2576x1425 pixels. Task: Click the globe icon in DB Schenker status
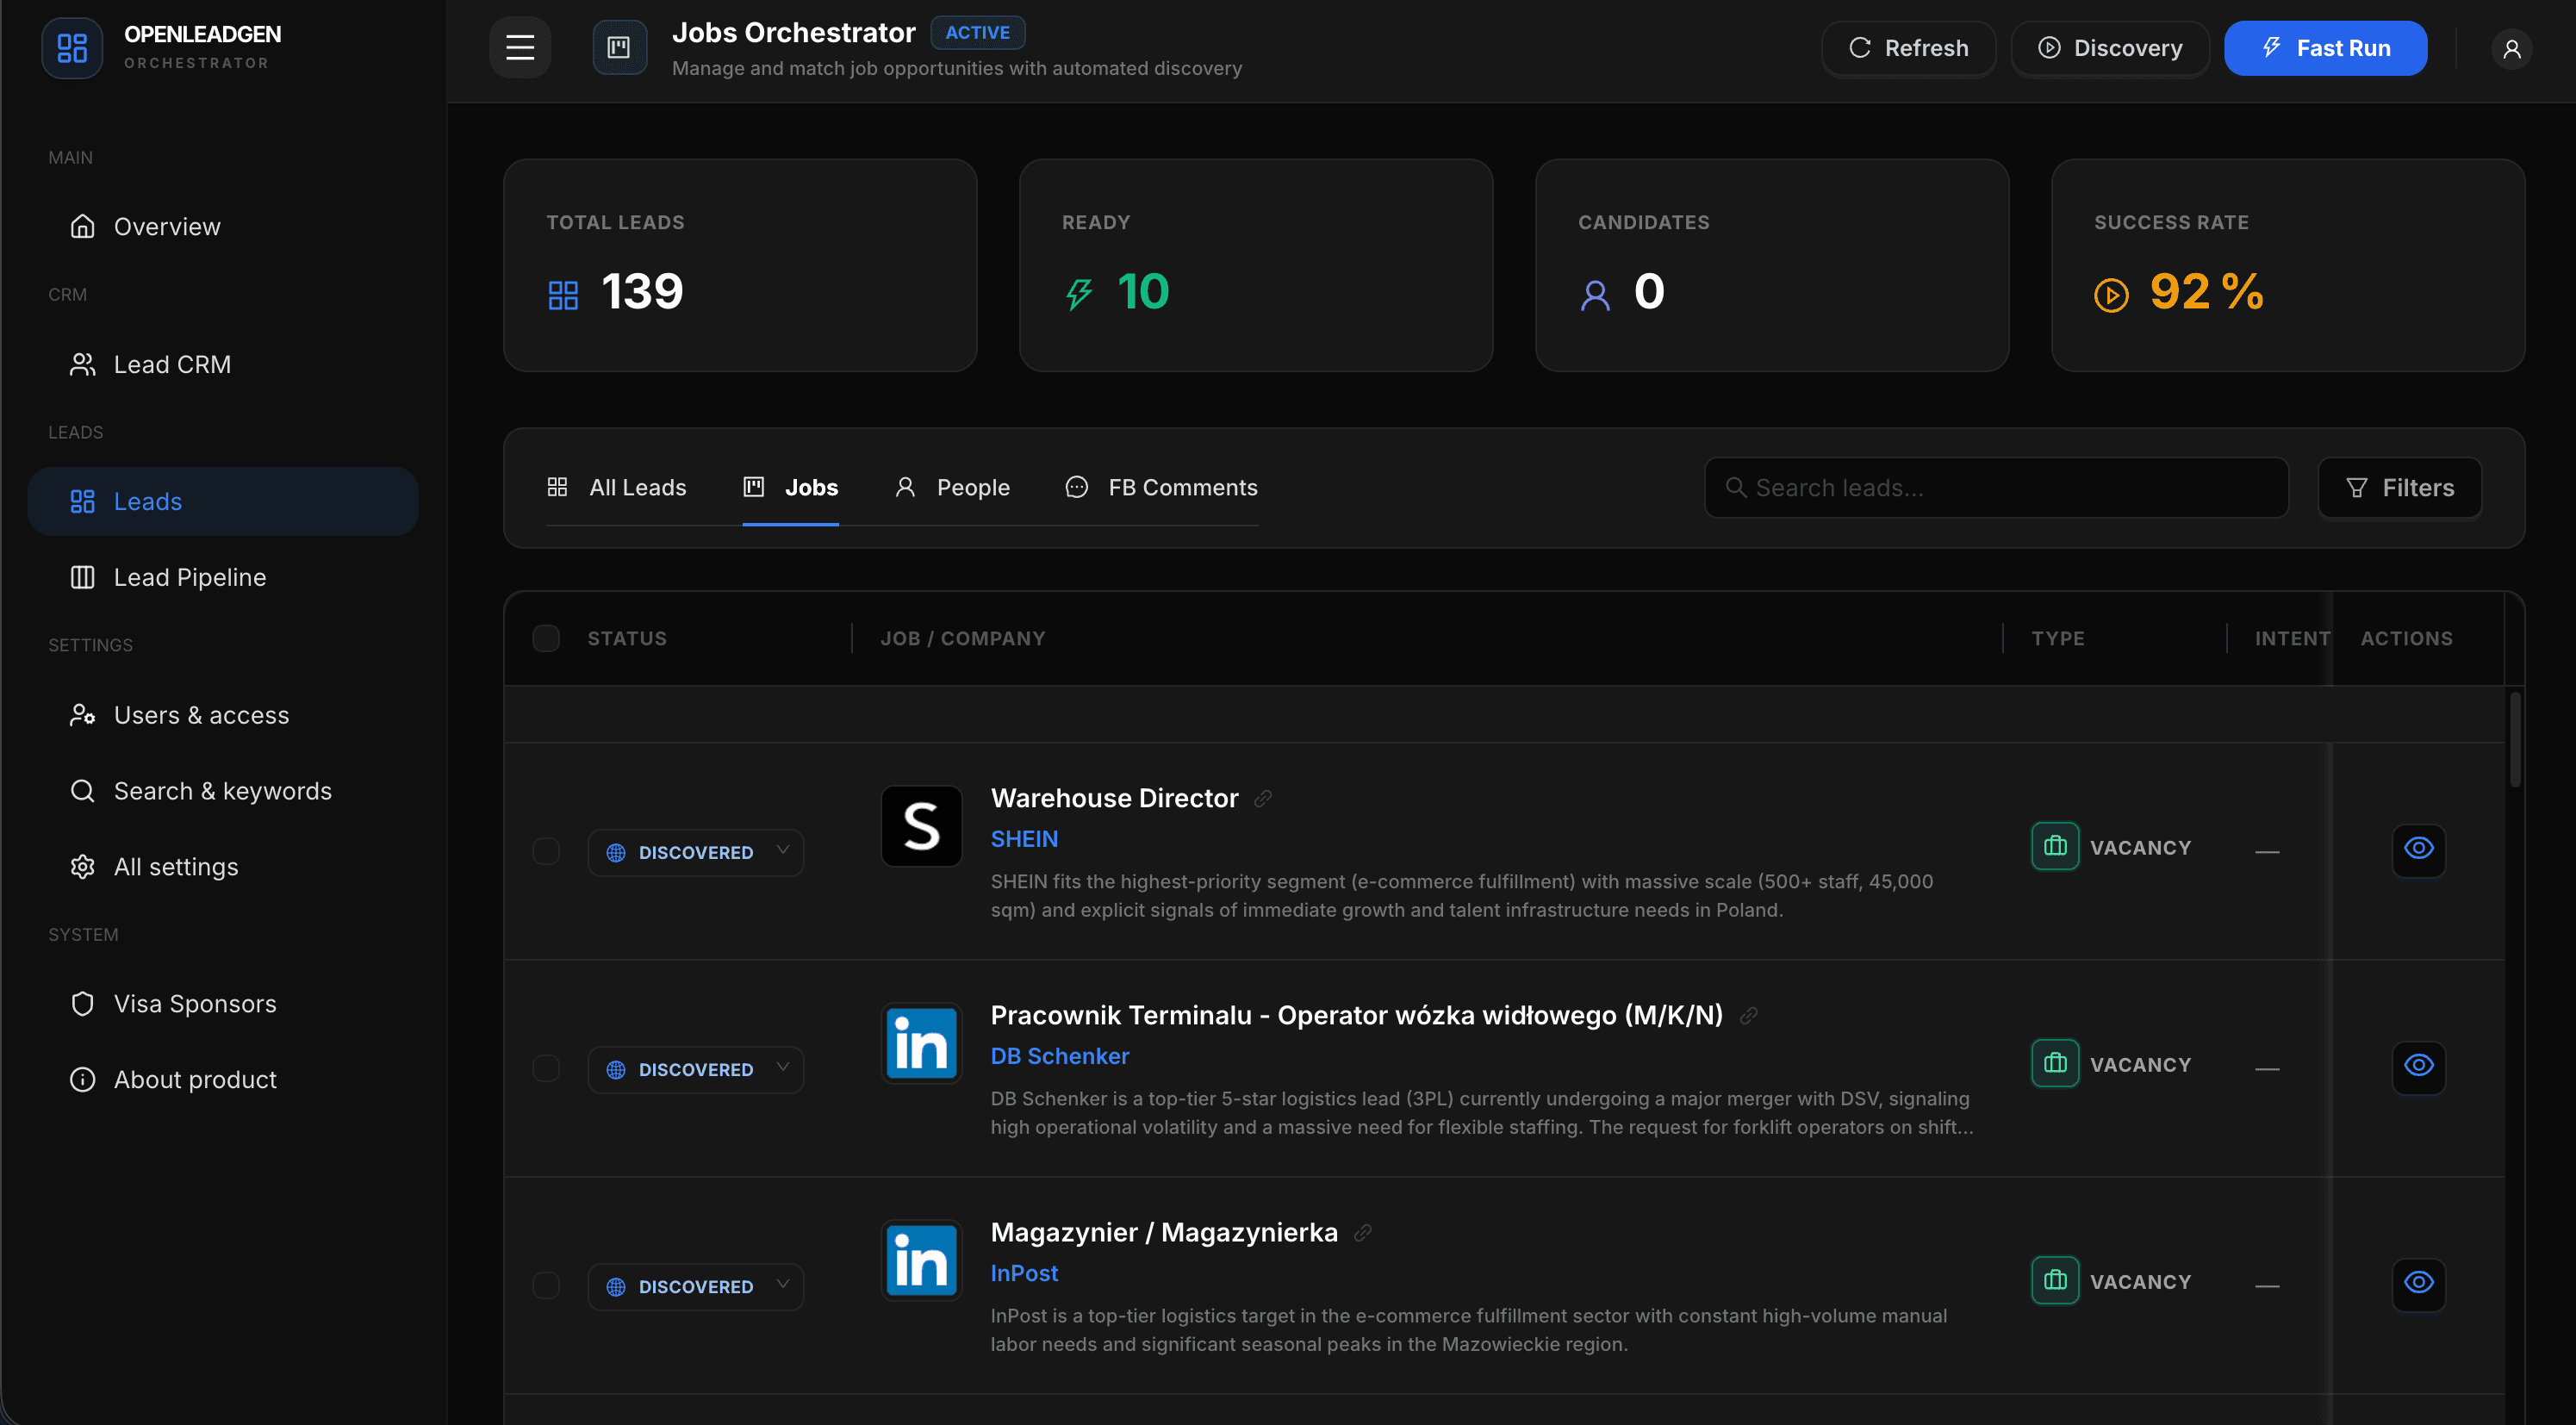[616, 1070]
